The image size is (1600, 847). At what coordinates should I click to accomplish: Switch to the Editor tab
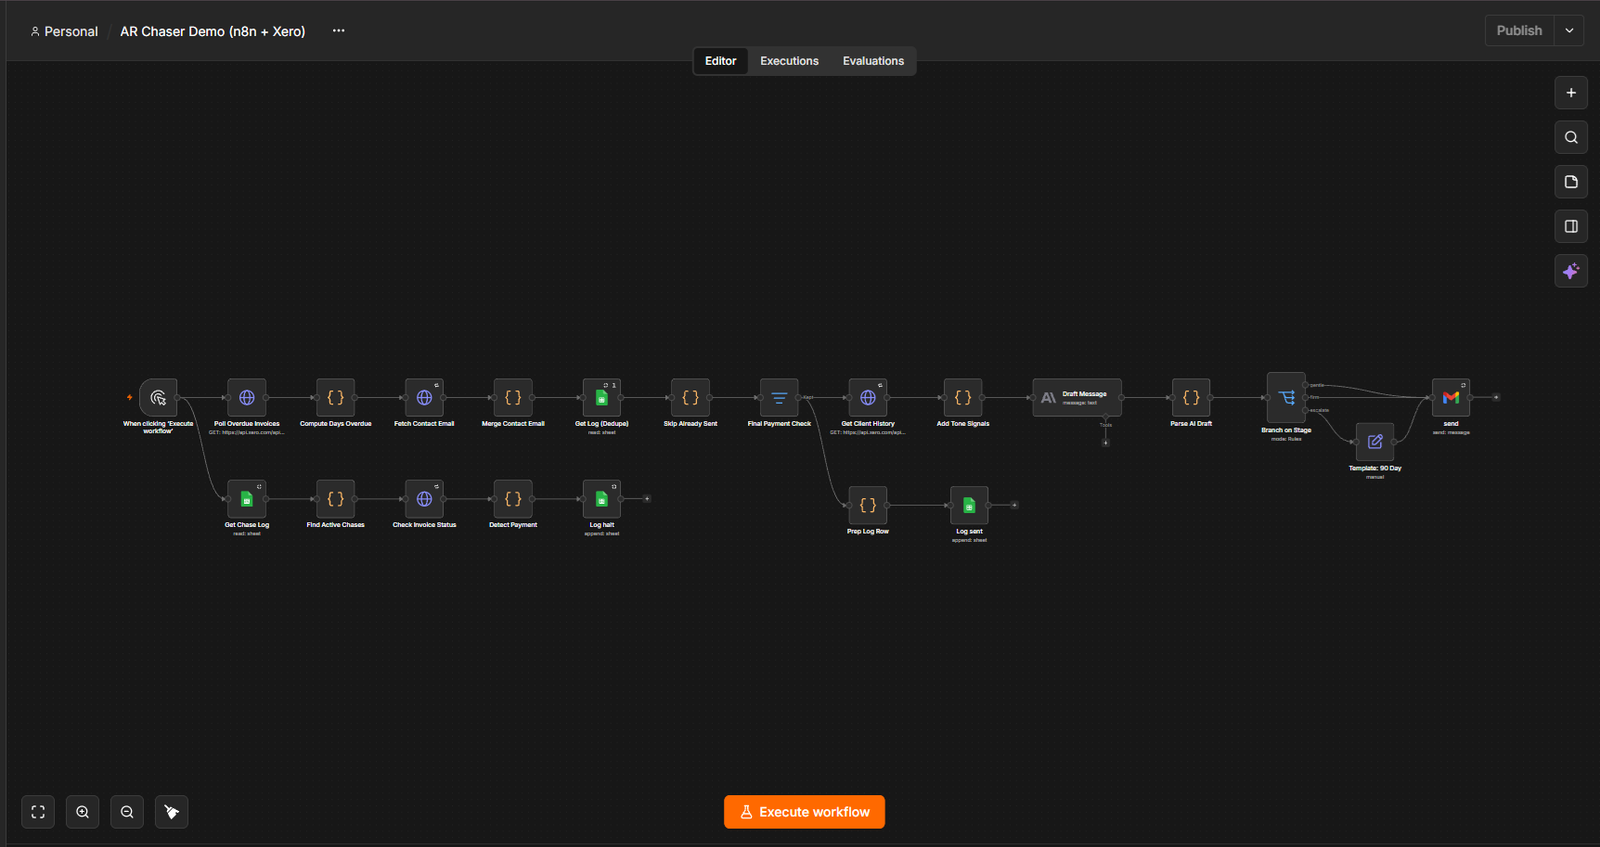click(720, 61)
